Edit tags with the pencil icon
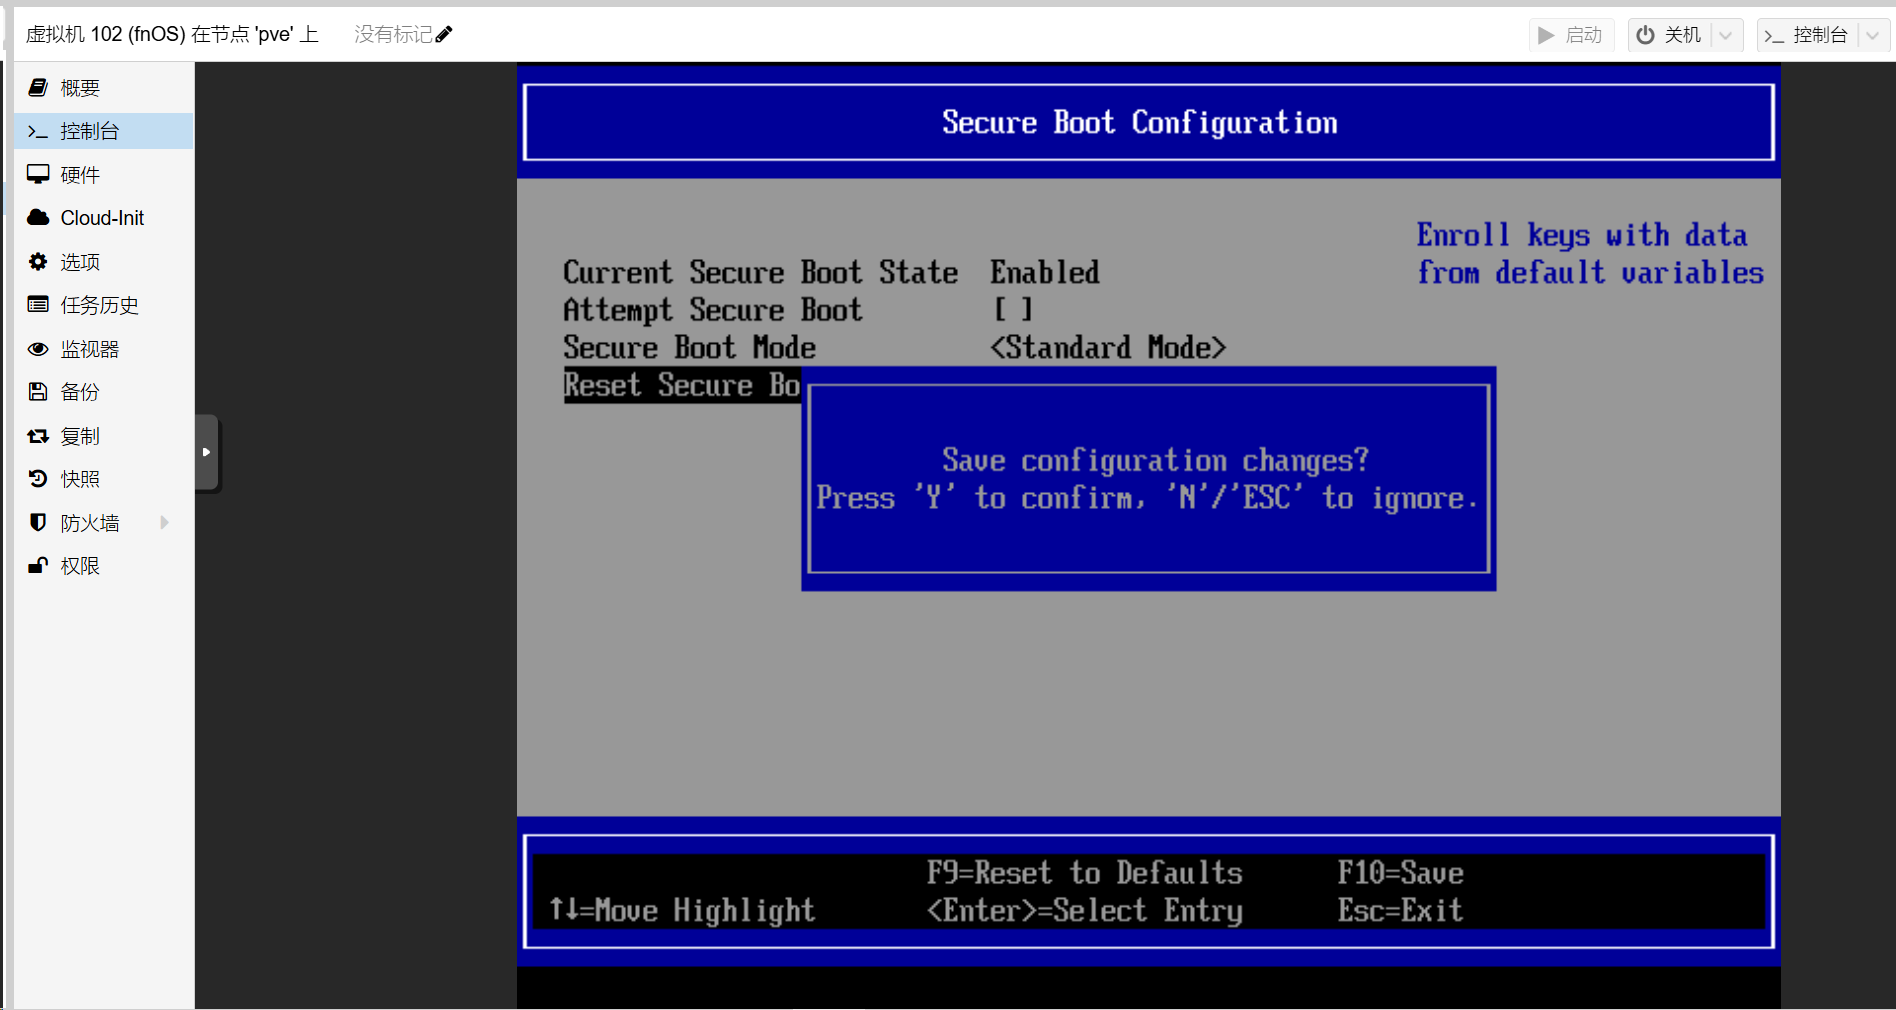 (444, 35)
